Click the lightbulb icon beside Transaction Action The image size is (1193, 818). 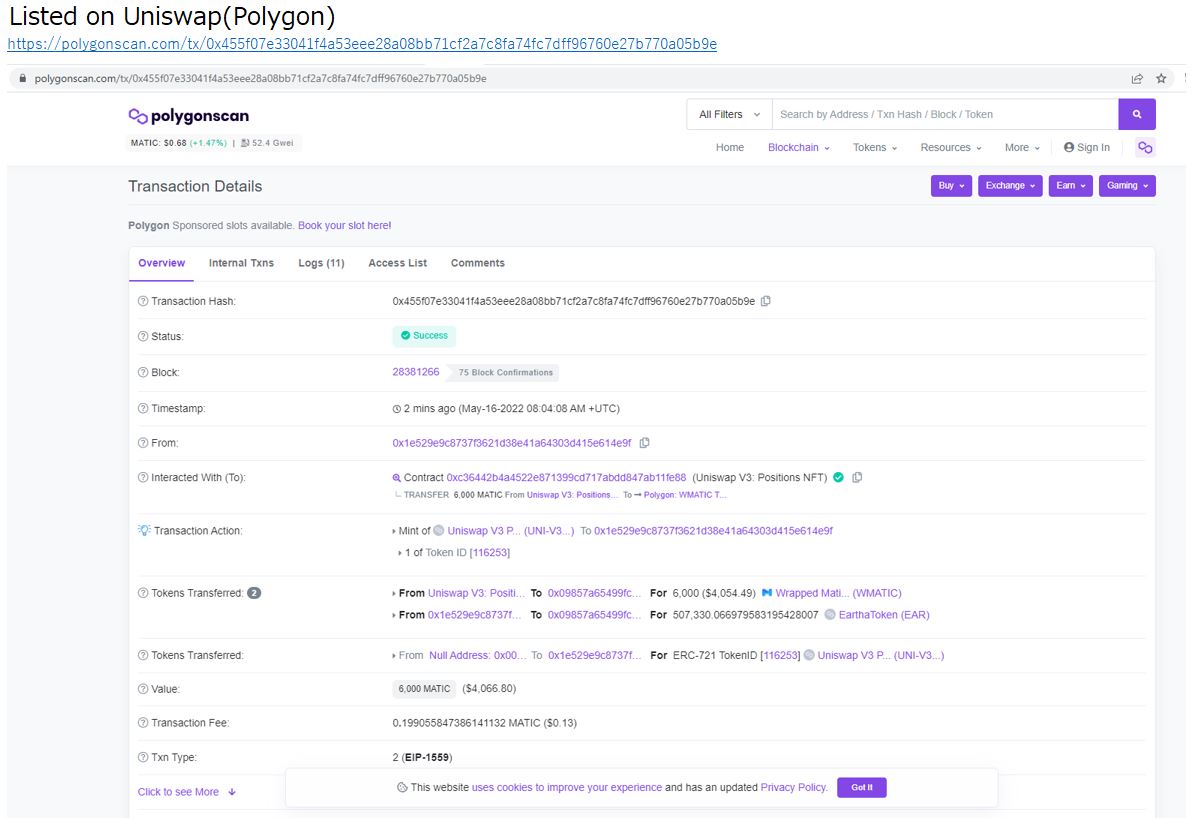click(x=144, y=530)
